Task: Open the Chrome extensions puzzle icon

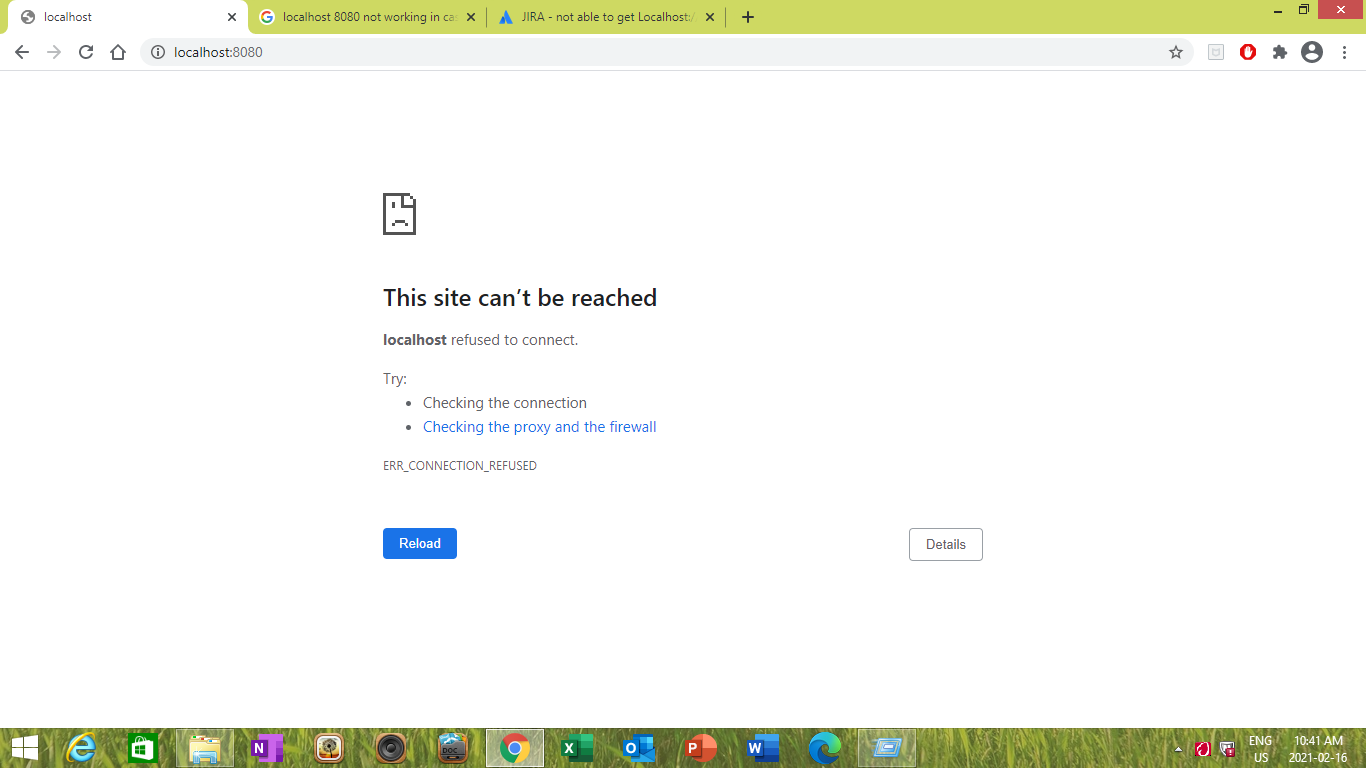Action: [x=1280, y=52]
